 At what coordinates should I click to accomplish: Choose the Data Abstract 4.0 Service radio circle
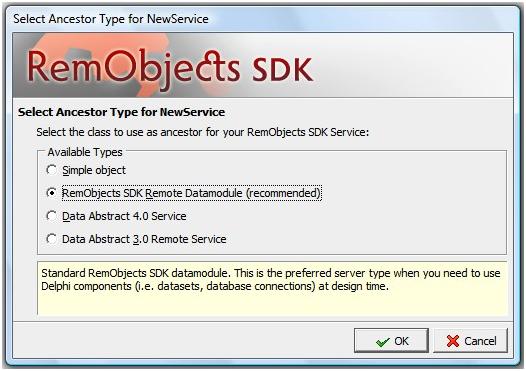tap(51, 216)
